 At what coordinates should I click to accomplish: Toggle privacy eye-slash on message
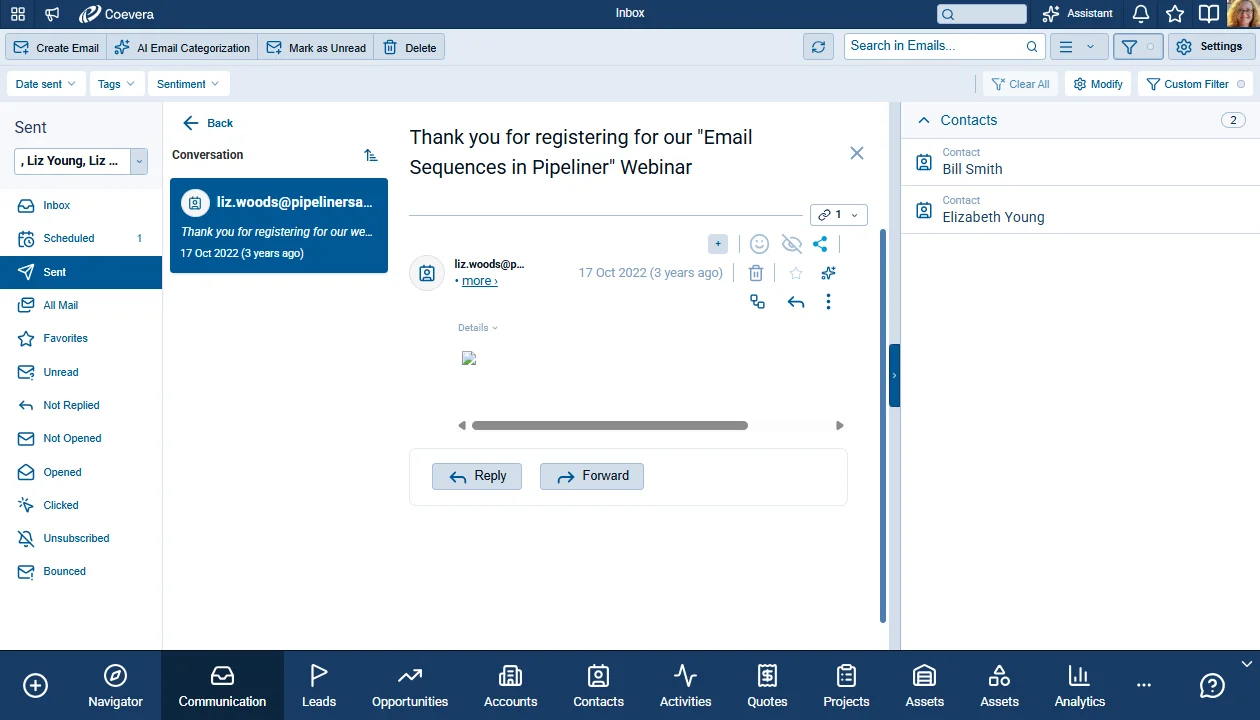click(x=791, y=244)
